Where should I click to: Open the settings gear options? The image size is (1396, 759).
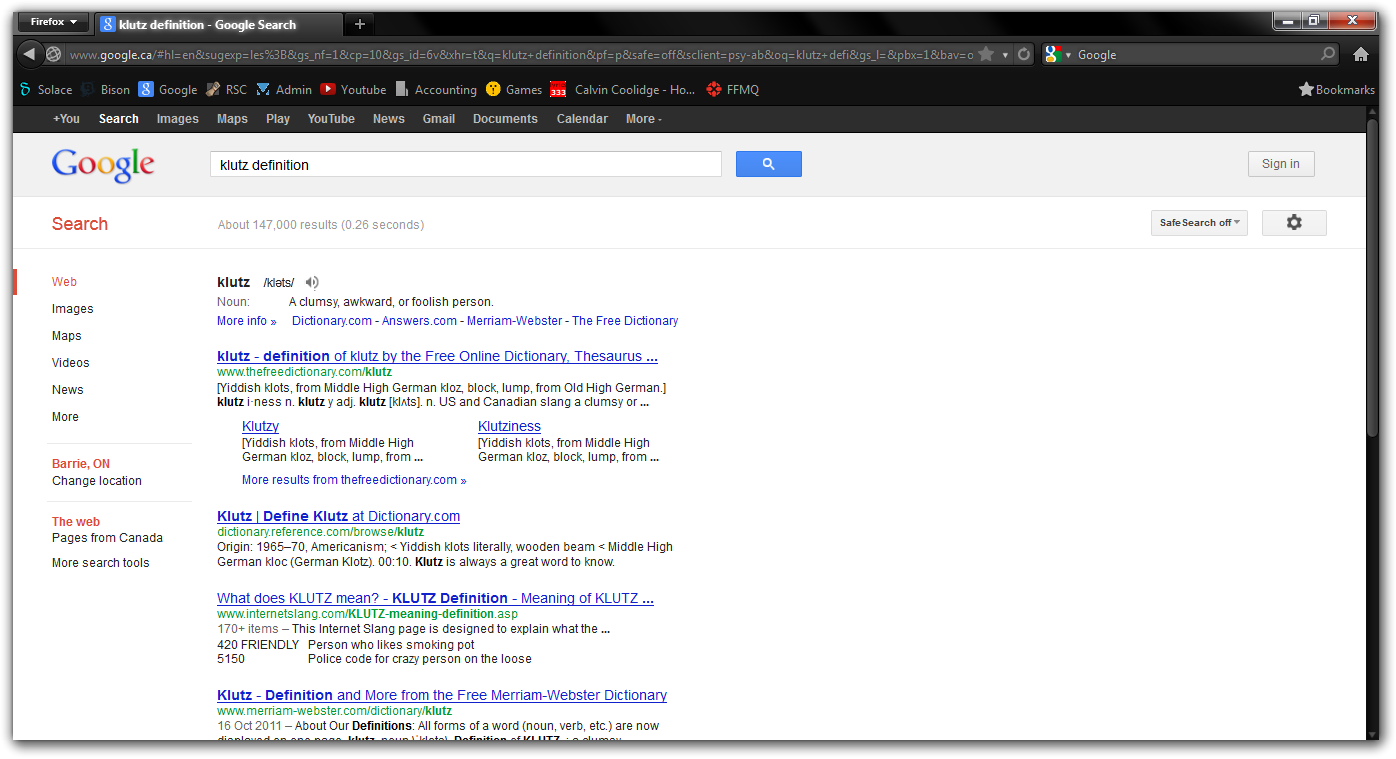1294,223
